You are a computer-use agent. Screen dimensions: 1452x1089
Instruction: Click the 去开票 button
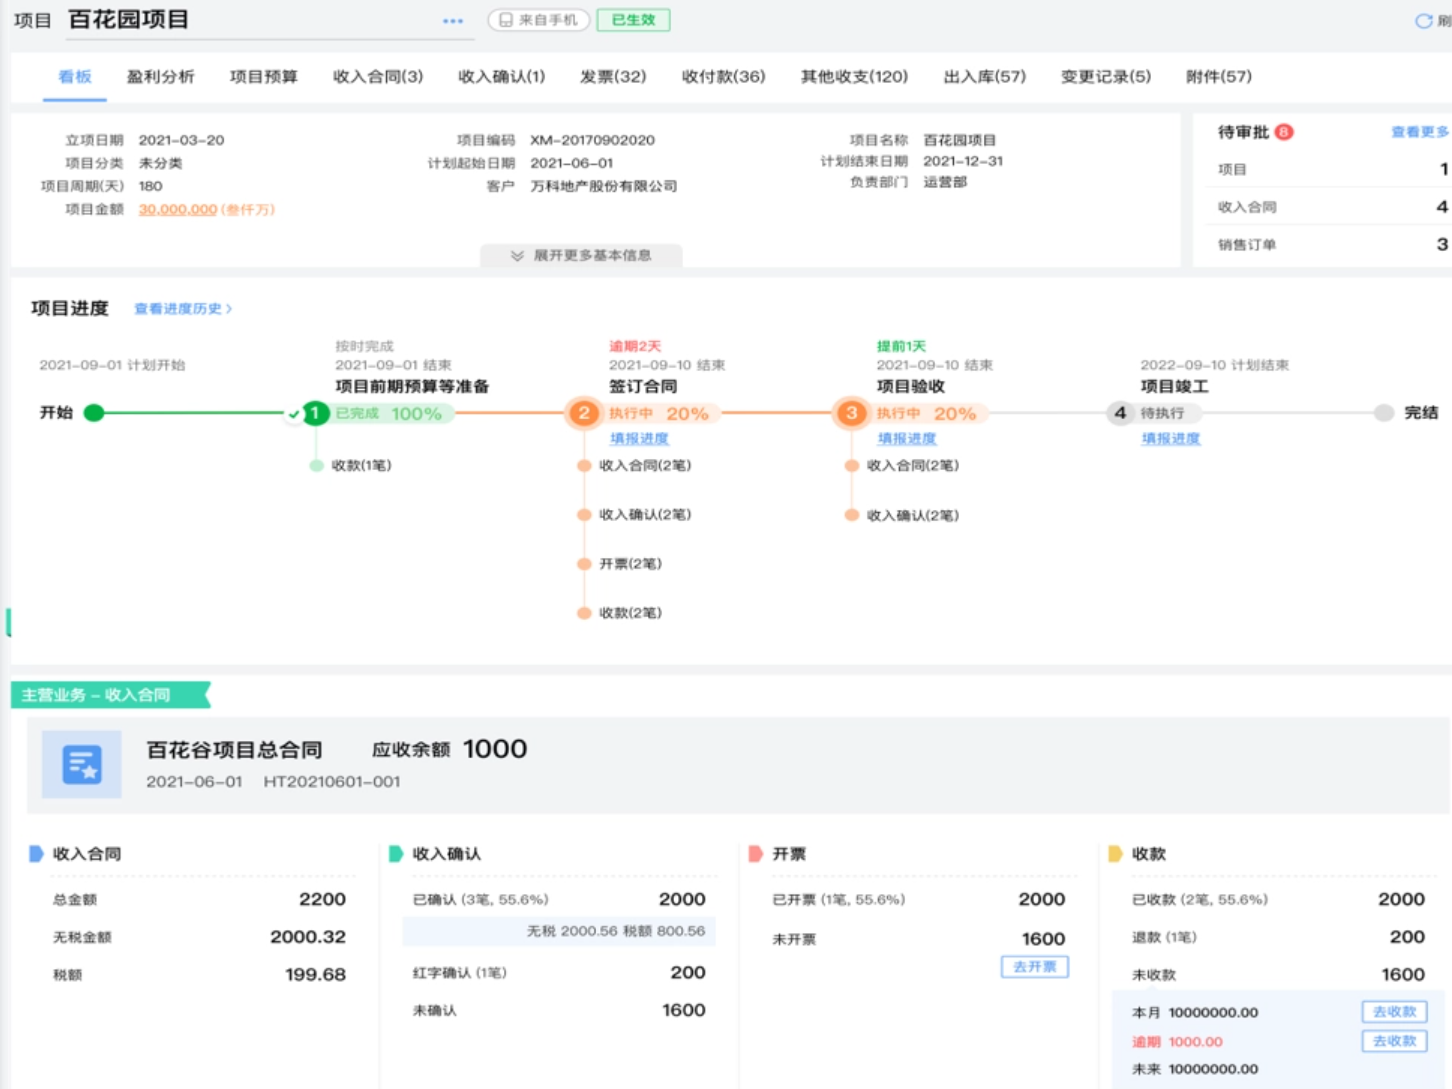pyautogui.click(x=1034, y=967)
